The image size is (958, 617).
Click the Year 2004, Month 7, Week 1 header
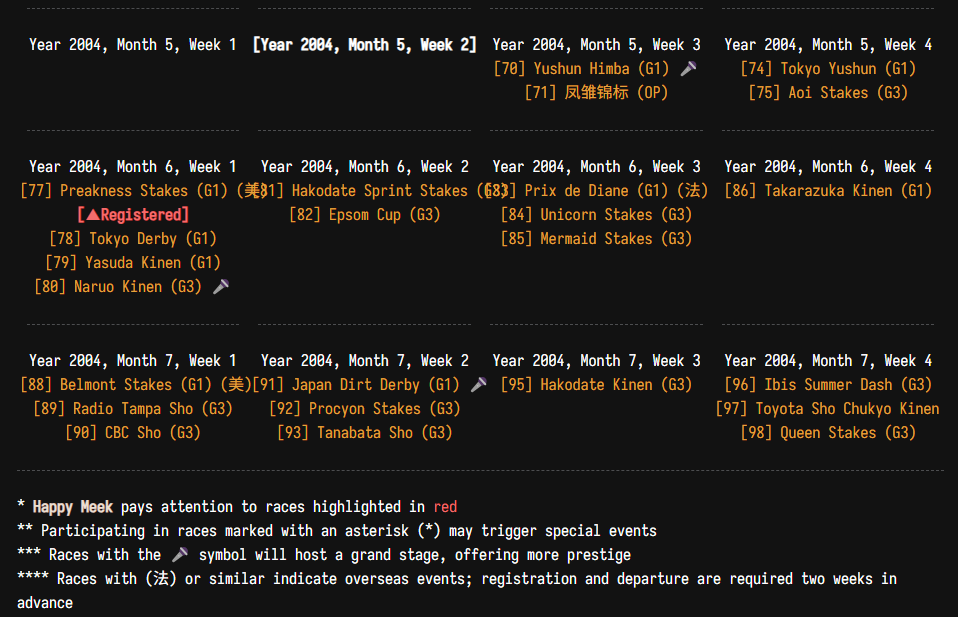[x=133, y=360]
